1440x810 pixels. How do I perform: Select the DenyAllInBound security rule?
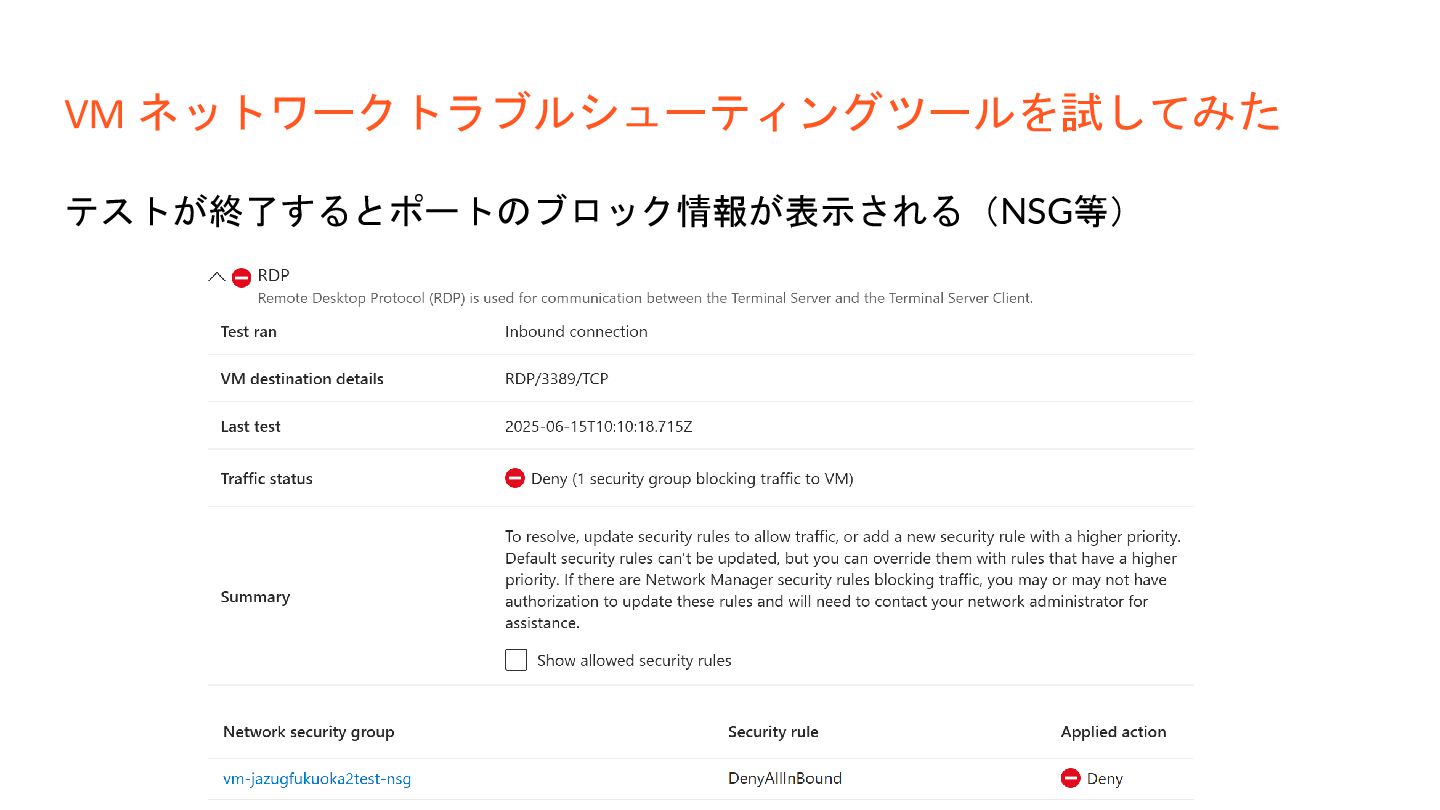(x=785, y=778)
